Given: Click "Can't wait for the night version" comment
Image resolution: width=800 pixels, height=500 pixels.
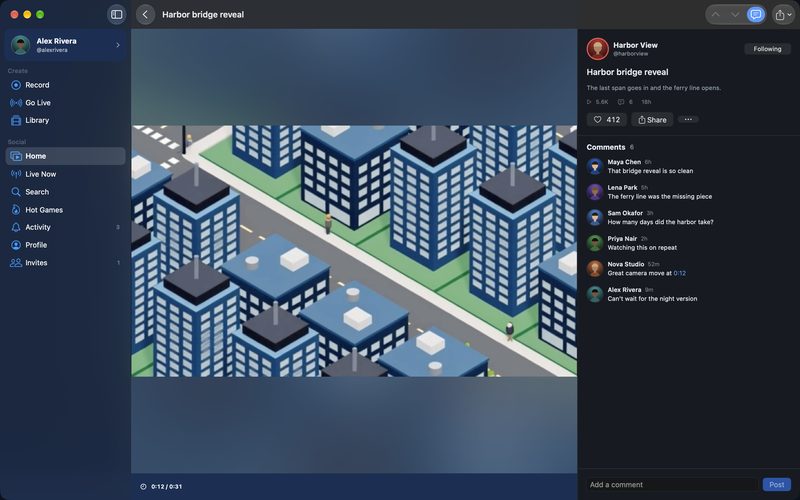Looking at the screenshot, I should click(652, 298).
